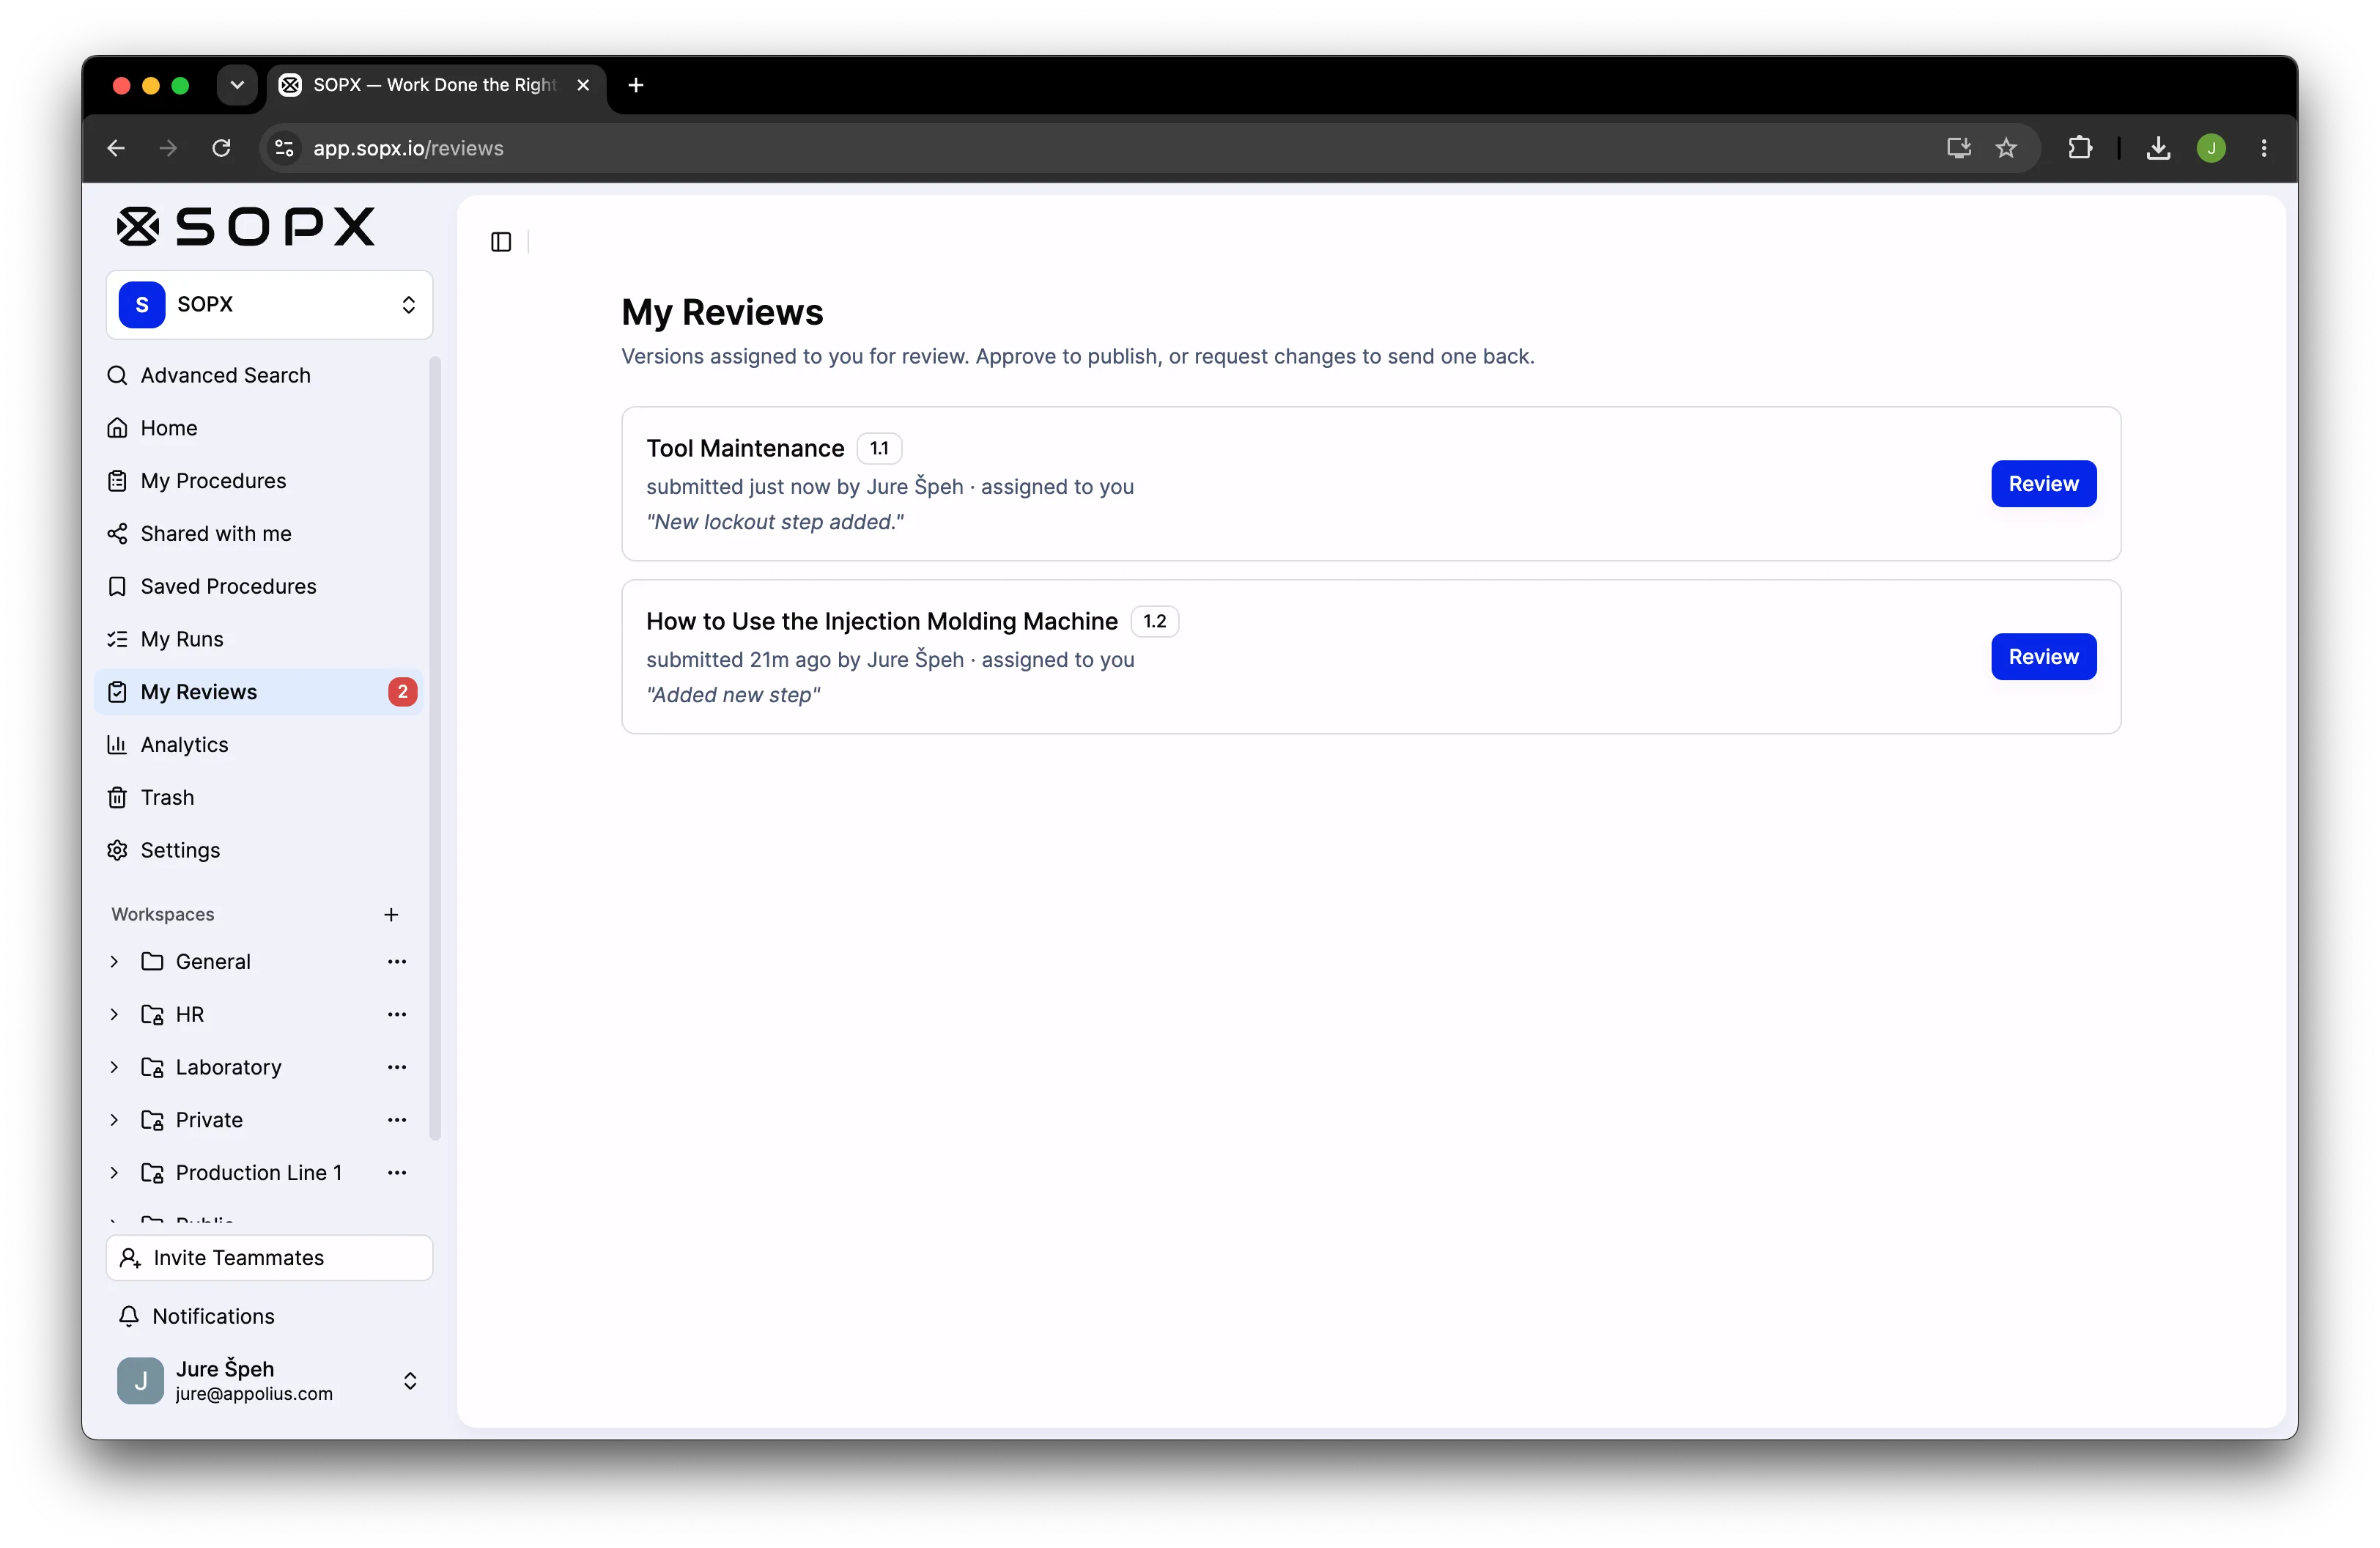
Task: Open Settings in the sidebar
Action: point(259,851)
